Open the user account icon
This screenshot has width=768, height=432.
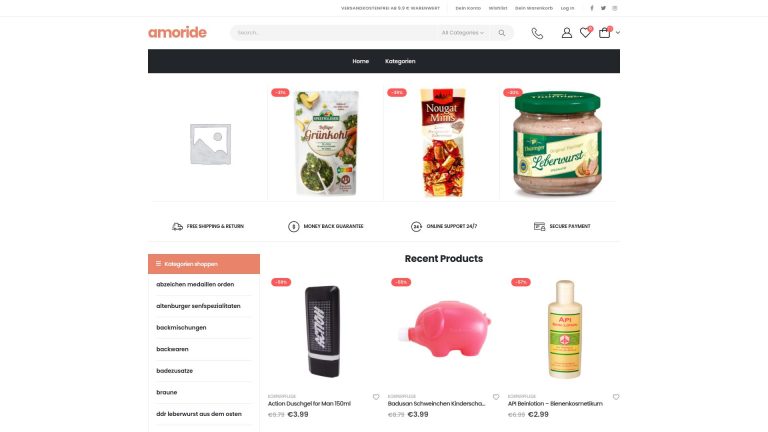(x=567, y=33)
